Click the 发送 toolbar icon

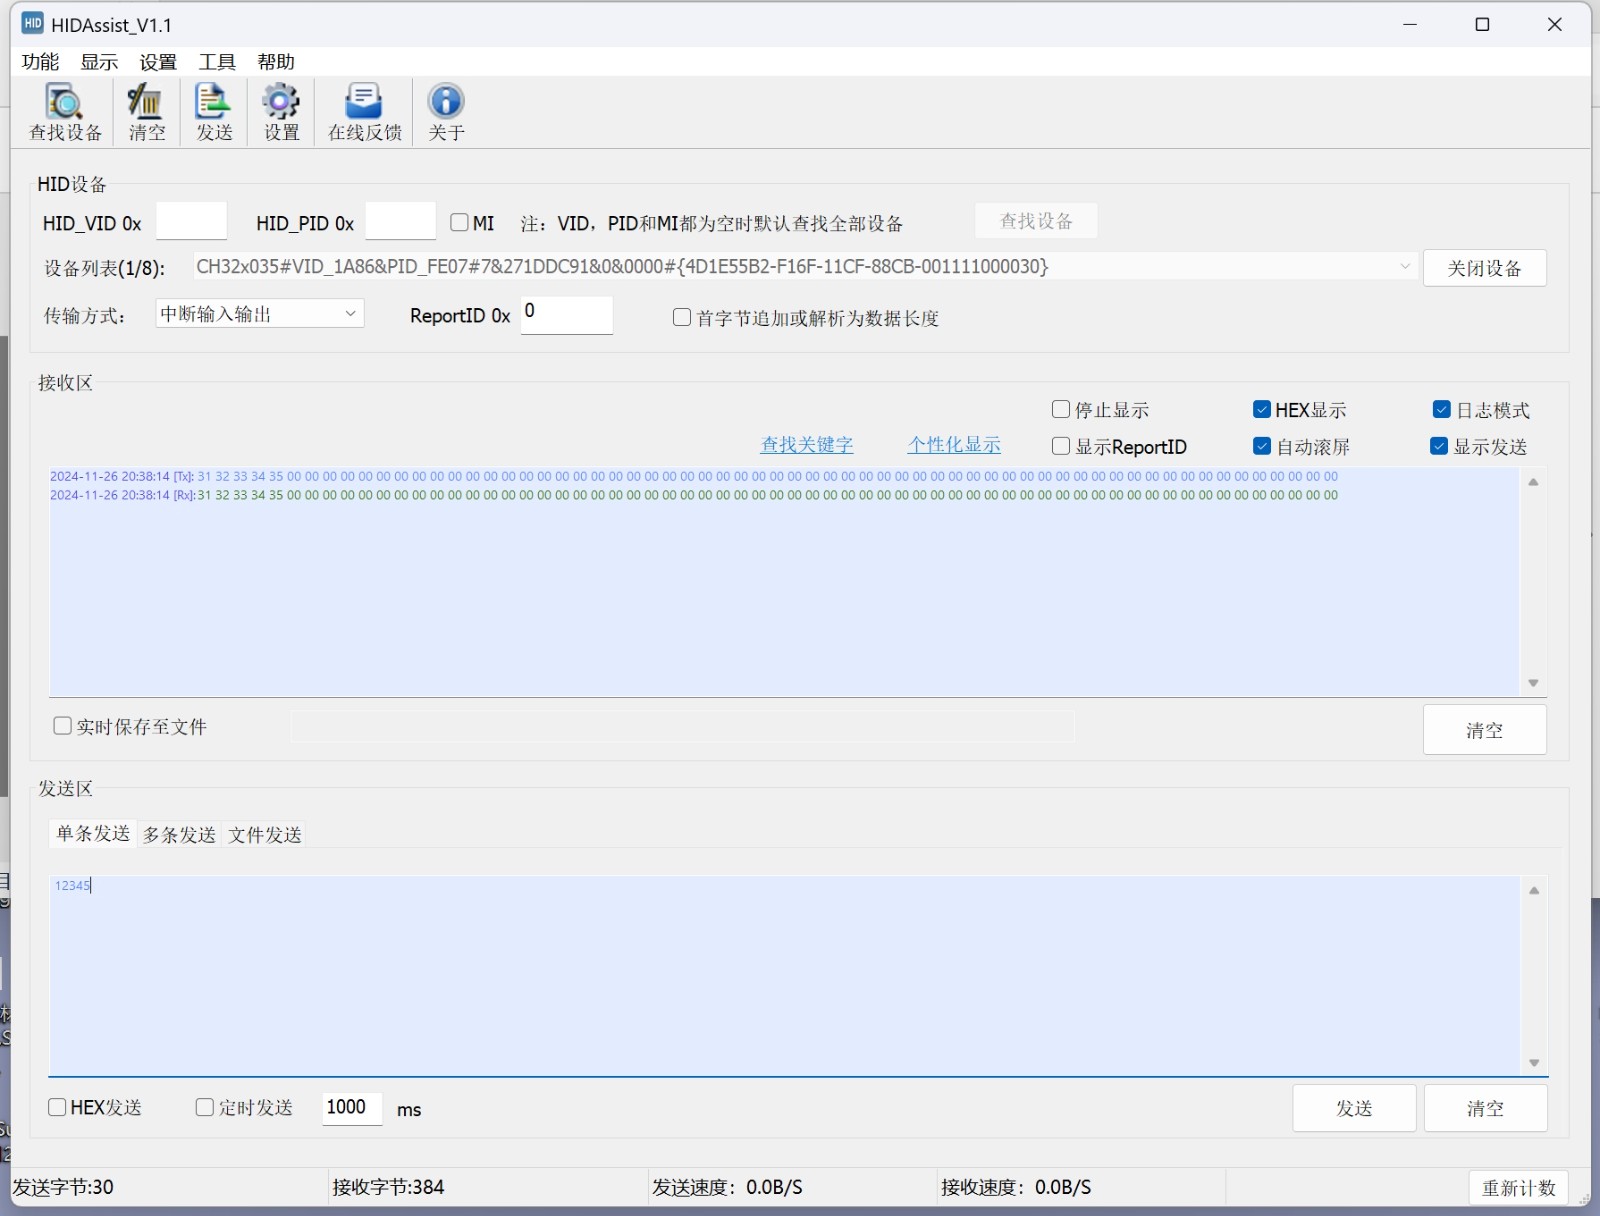point(214,112)
